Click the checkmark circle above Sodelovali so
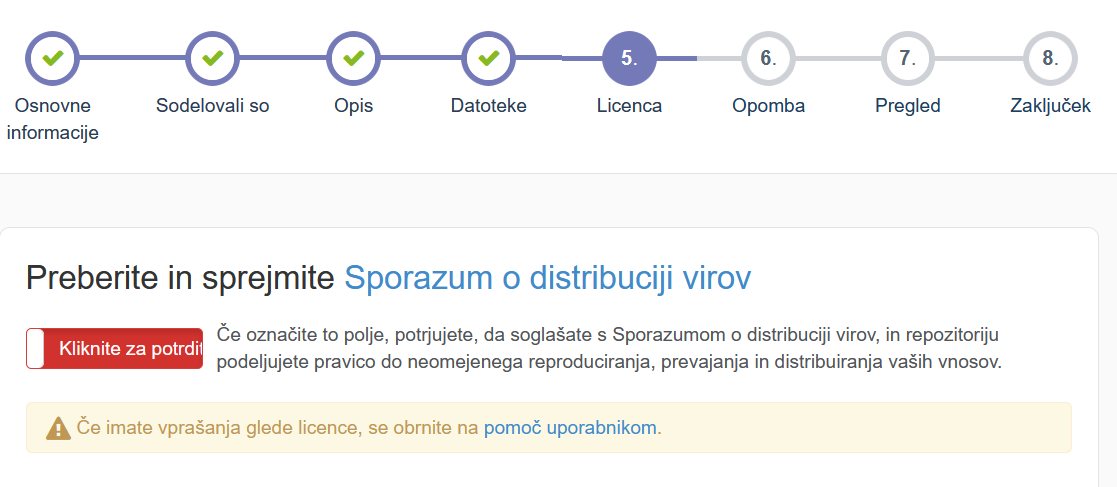Viewport: 1117px width, 487px height. pos(212,58)
